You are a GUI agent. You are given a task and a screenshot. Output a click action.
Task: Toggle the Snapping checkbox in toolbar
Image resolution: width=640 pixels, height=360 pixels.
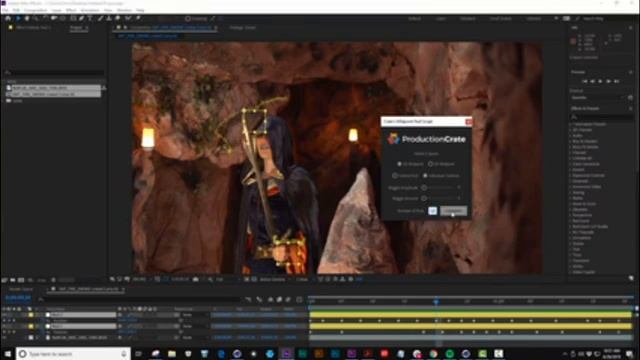point(188,19)
